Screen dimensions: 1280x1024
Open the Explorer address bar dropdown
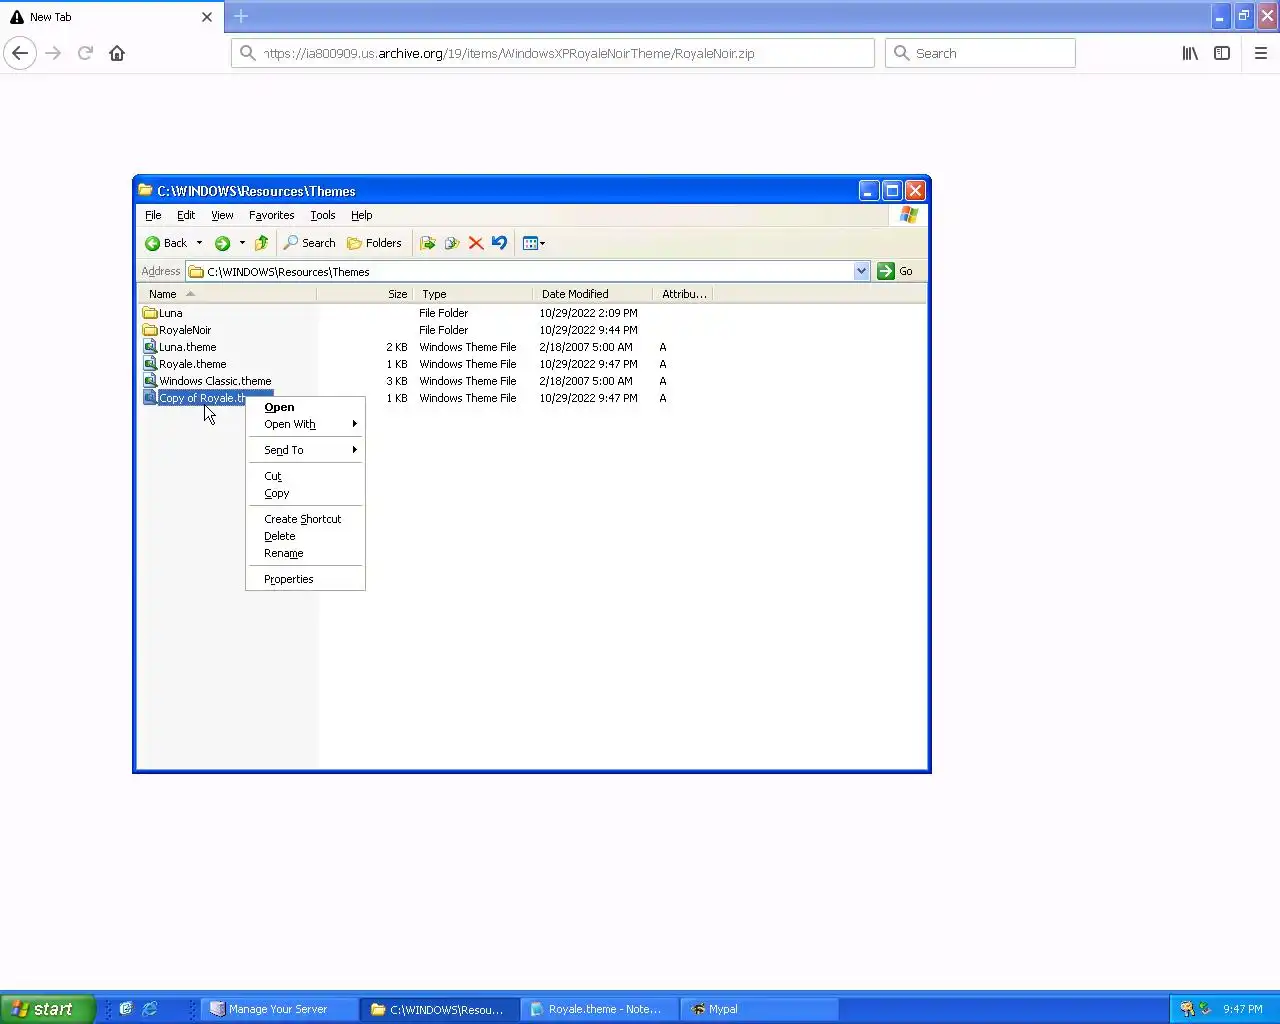[861, 271]
